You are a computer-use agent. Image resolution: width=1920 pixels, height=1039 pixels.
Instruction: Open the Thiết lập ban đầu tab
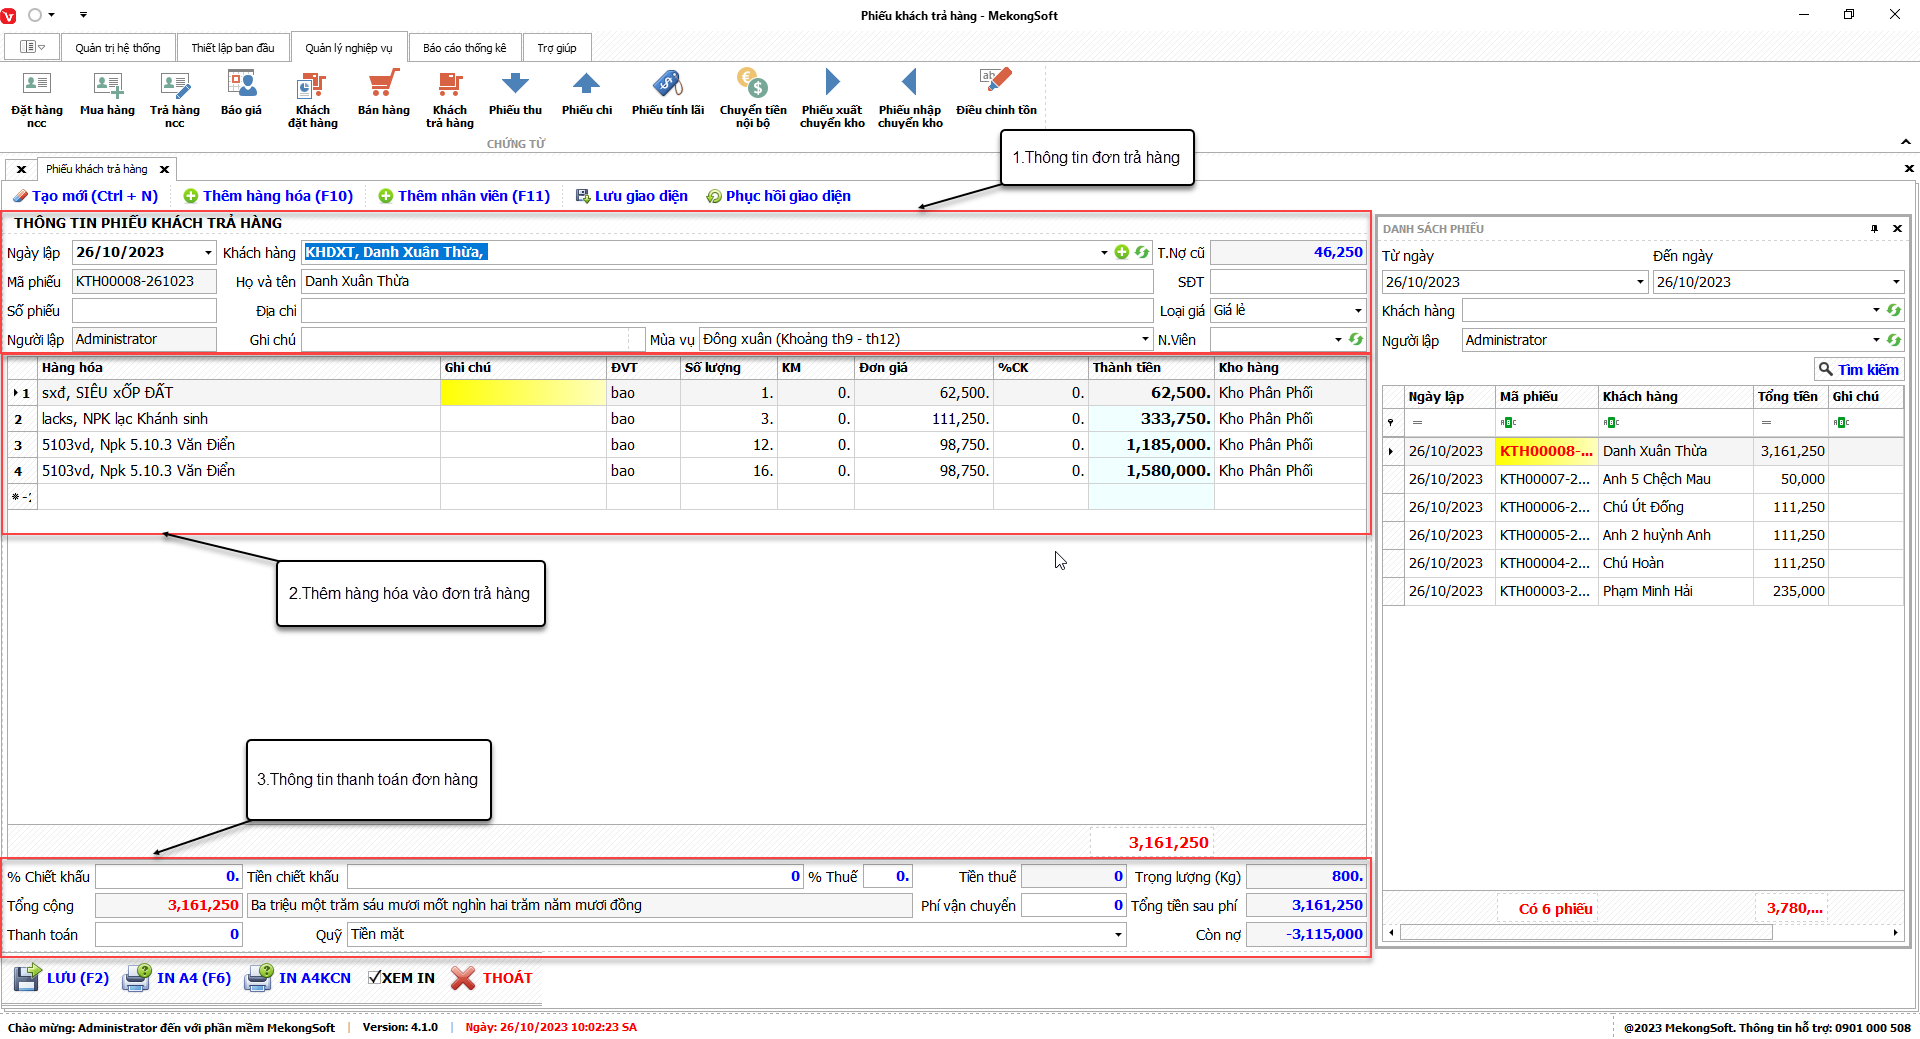tap(232, 48)
